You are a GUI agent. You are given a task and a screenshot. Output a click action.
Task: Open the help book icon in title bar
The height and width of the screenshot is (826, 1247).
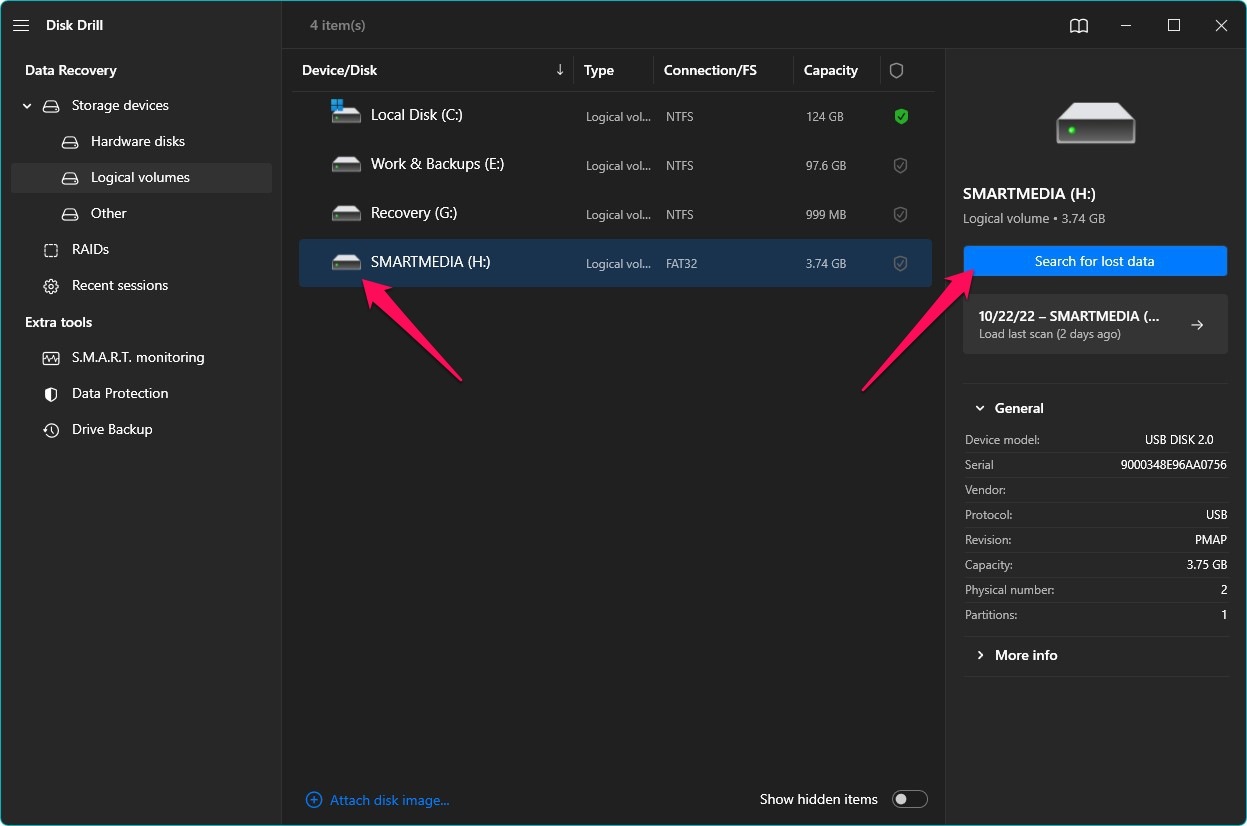pyautogui.click(x=1079, y=26)
